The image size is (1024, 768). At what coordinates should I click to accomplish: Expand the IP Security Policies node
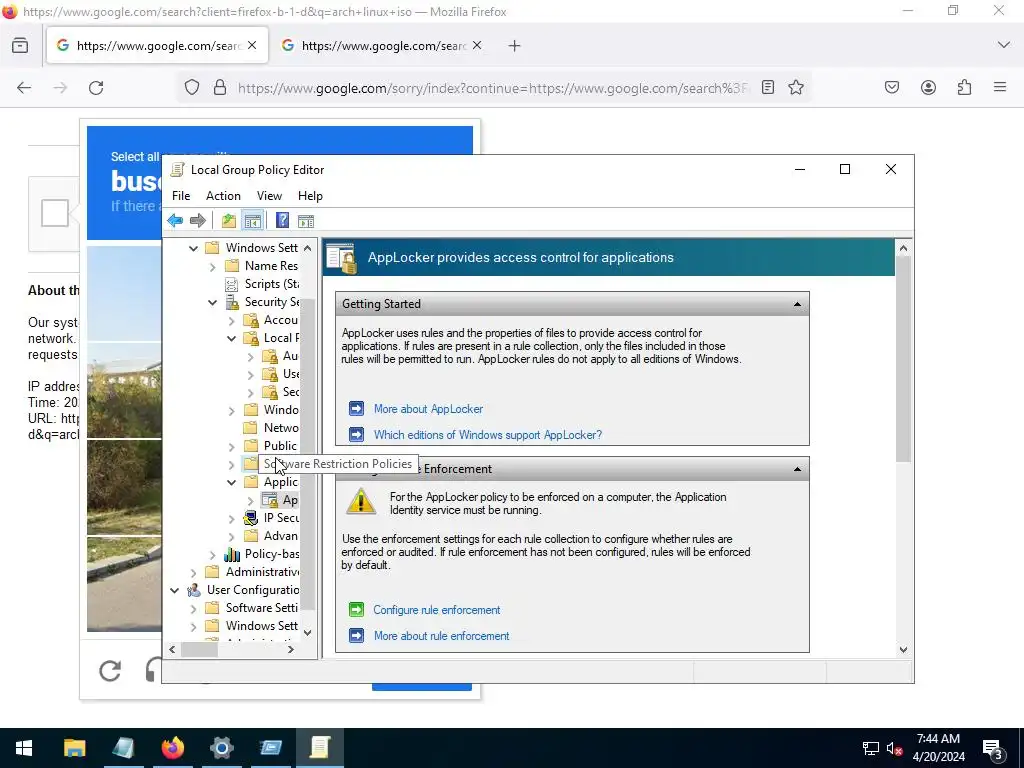[231, 519]
